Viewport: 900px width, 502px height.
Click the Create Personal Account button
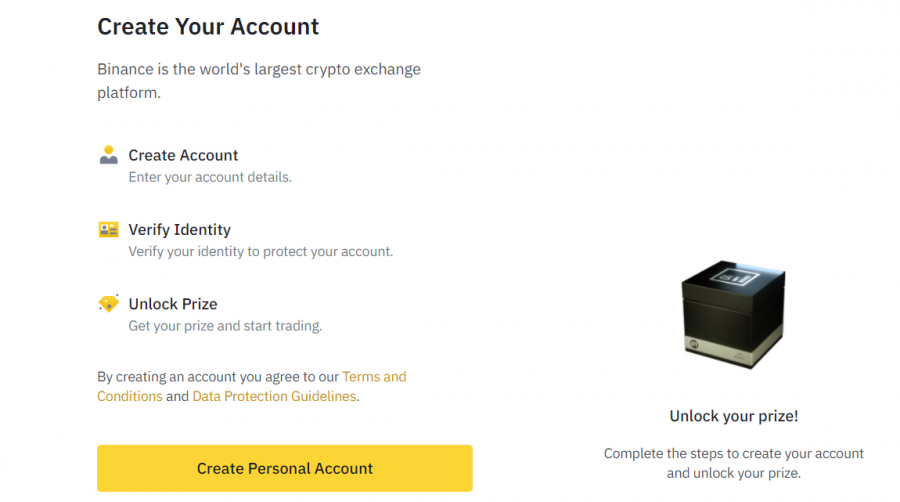(x=285, y=468)
